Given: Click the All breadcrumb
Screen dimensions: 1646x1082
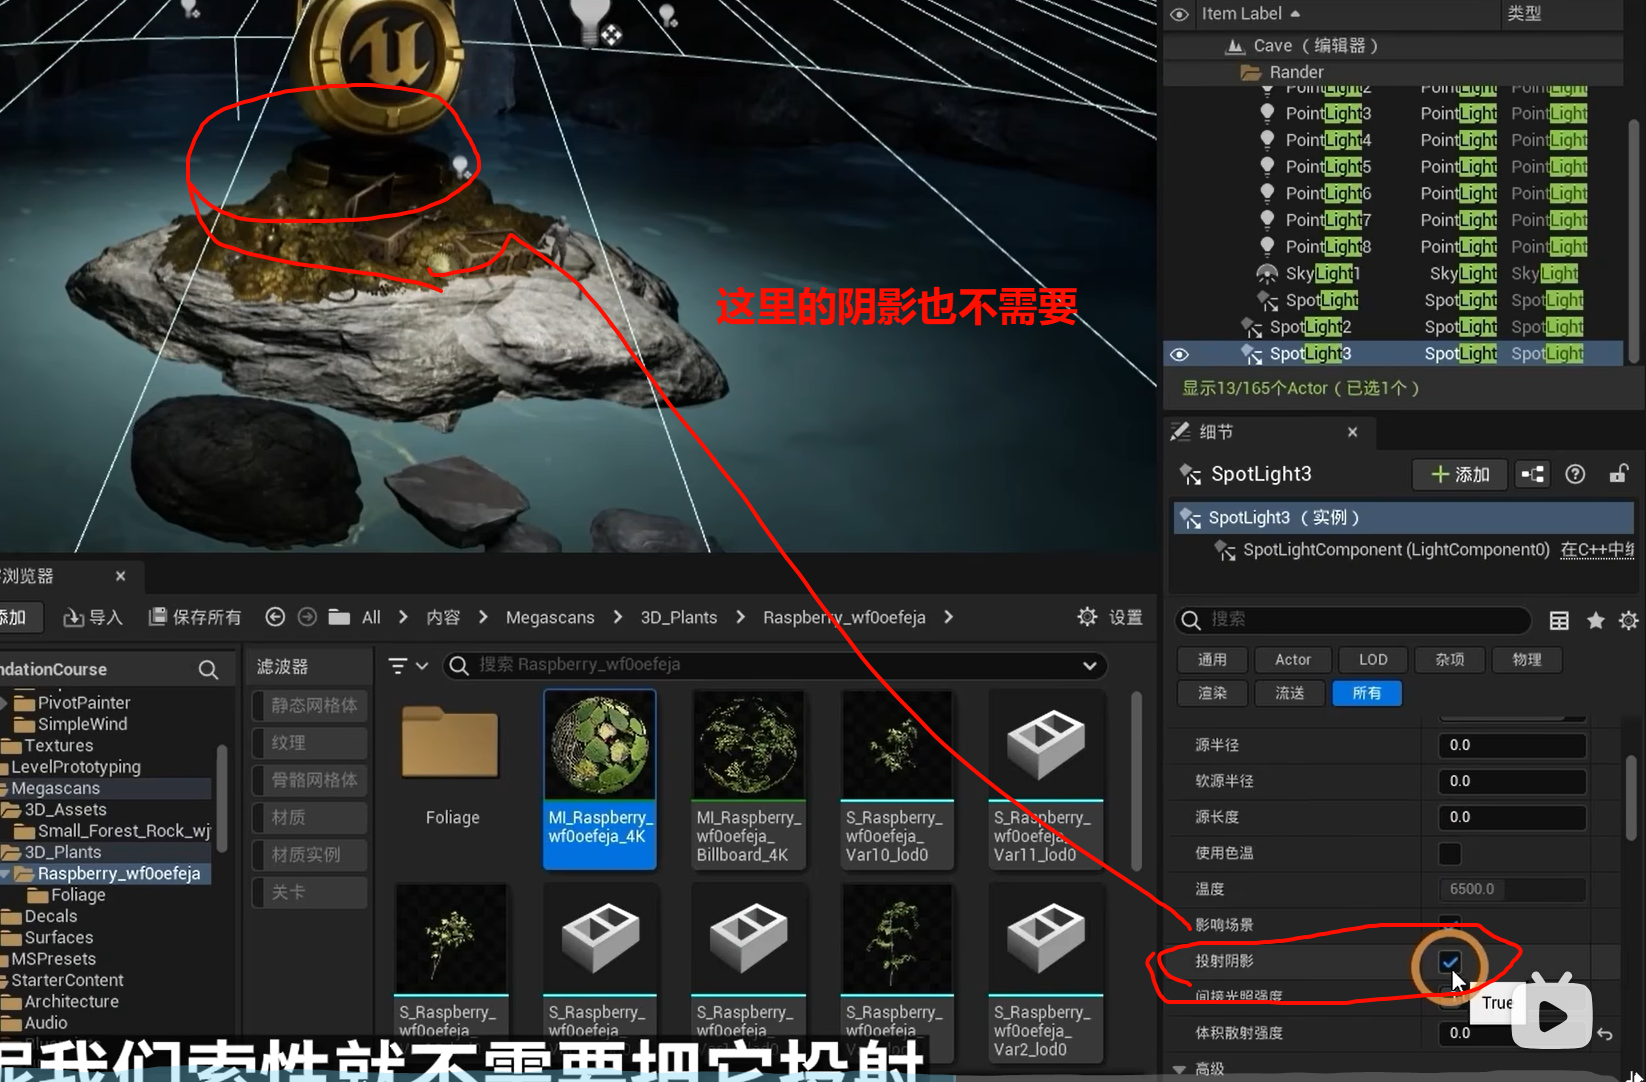Looking at the screenshot, I should pyautogui.click(x=371, y=618).
